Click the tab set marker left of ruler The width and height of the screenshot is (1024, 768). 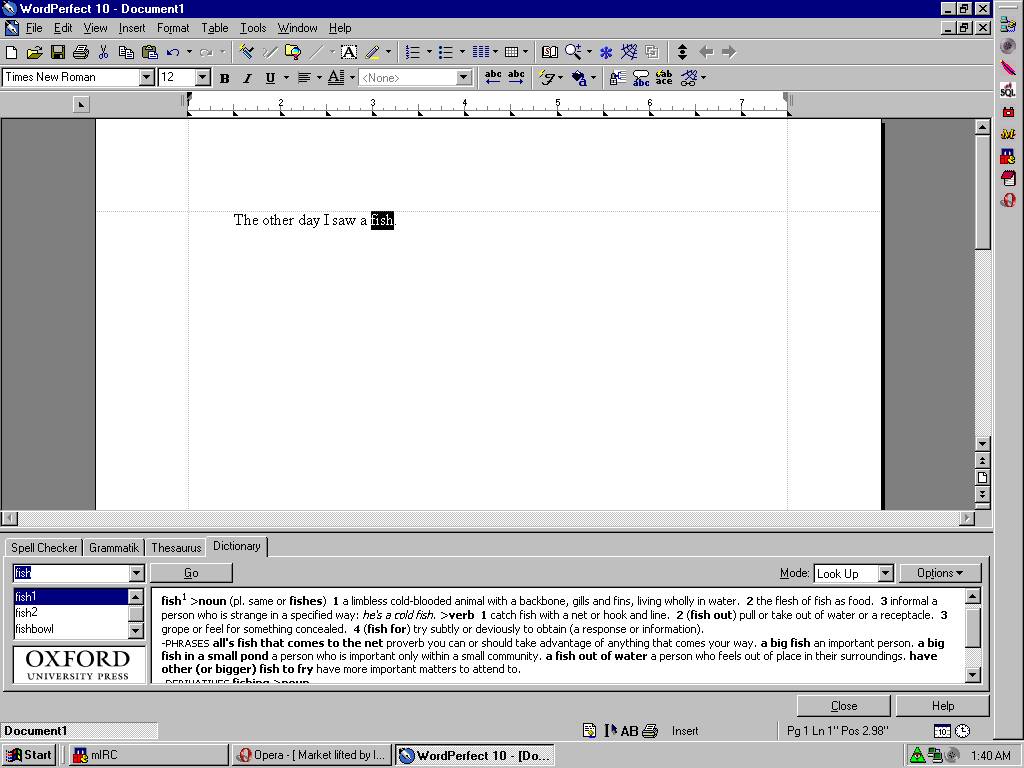click(81, 104)
